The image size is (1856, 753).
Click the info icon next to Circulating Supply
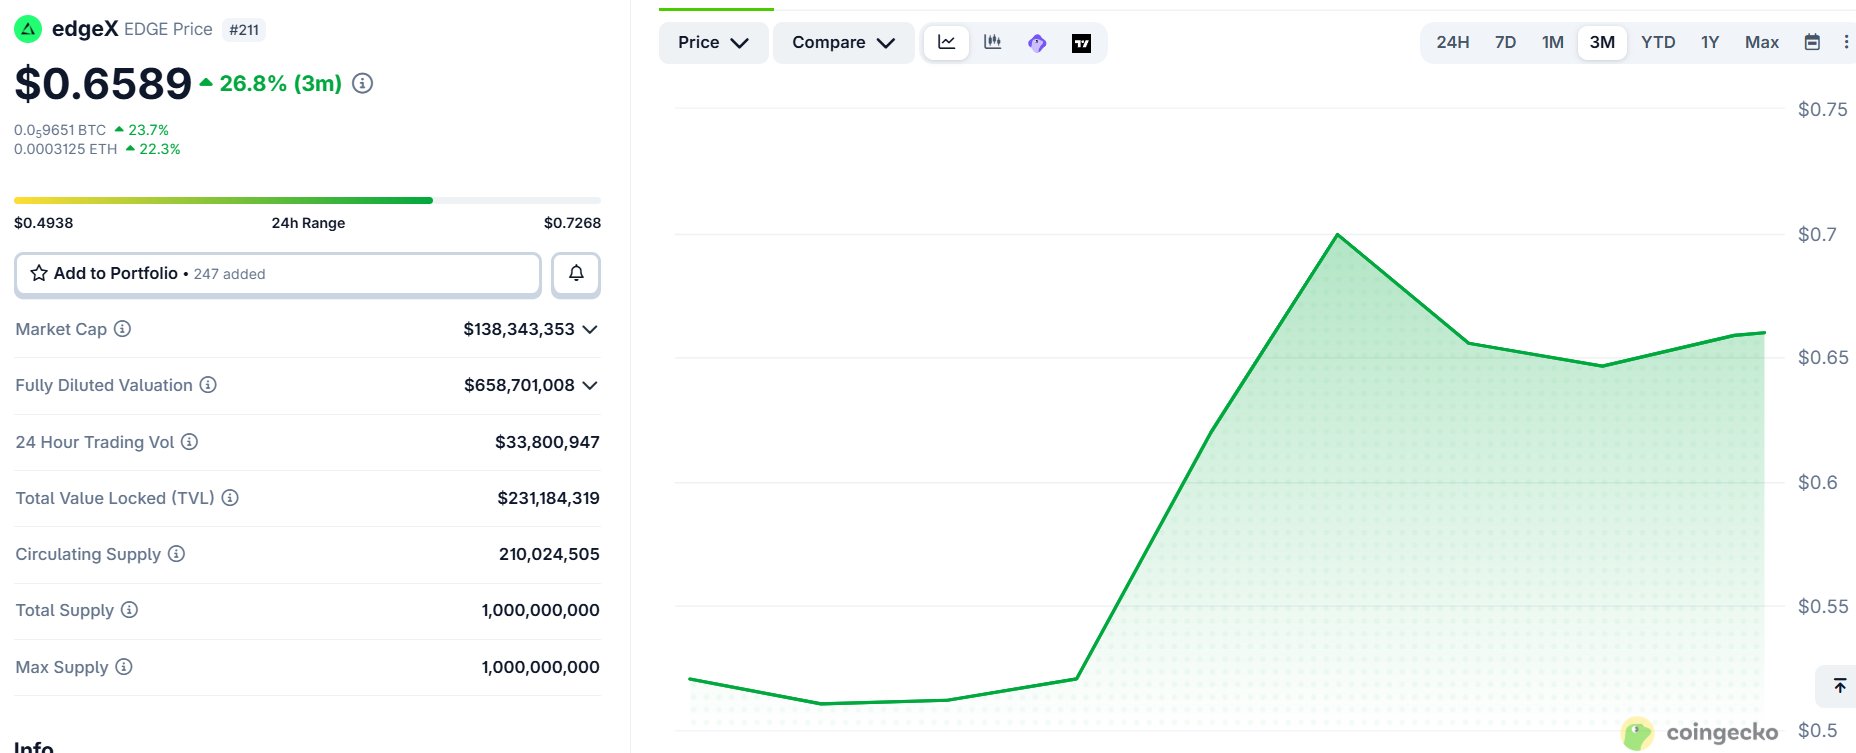(176, 554)
